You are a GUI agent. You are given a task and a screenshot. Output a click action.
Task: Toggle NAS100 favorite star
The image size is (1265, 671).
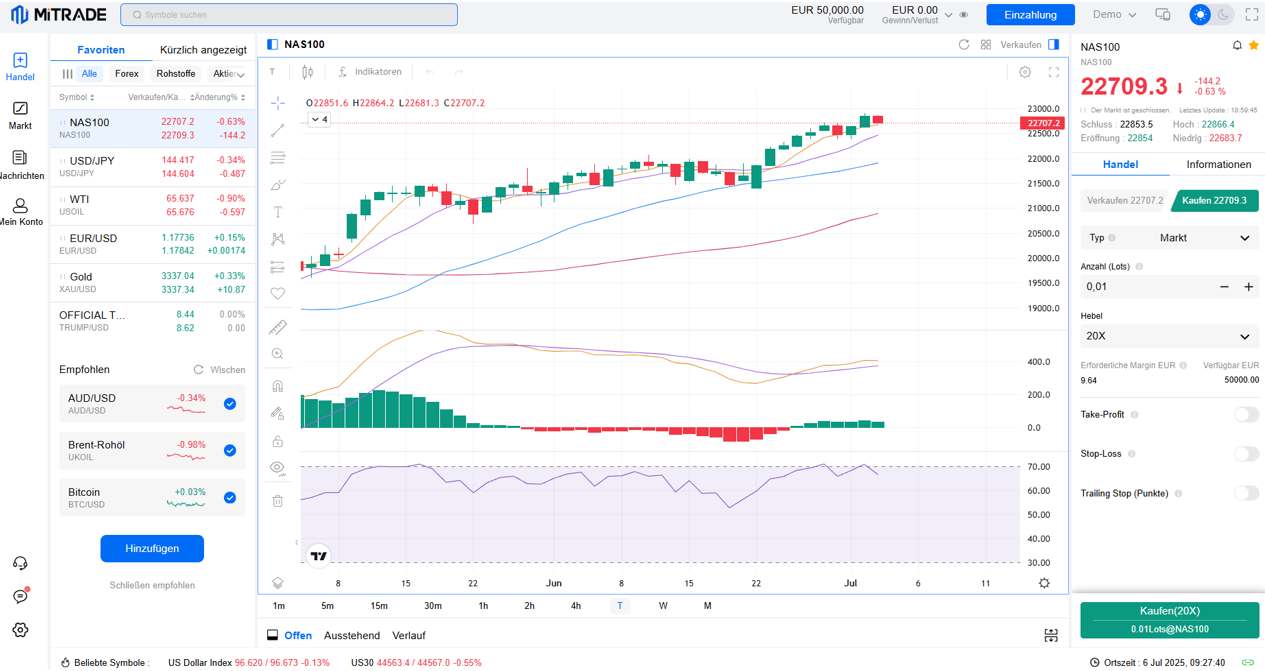pyautogui.click(x=1253, y=46)
